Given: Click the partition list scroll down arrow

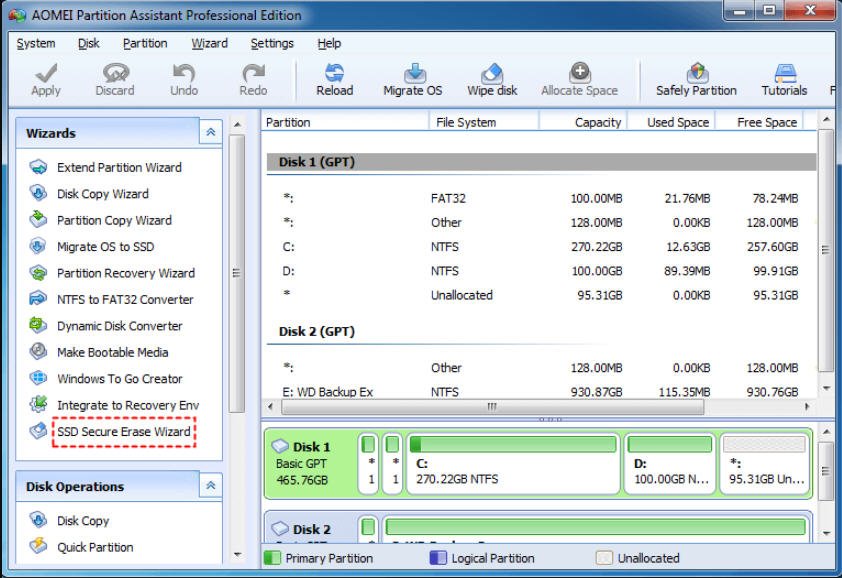Looking at the screenshot, I should (x=826, y=388).
